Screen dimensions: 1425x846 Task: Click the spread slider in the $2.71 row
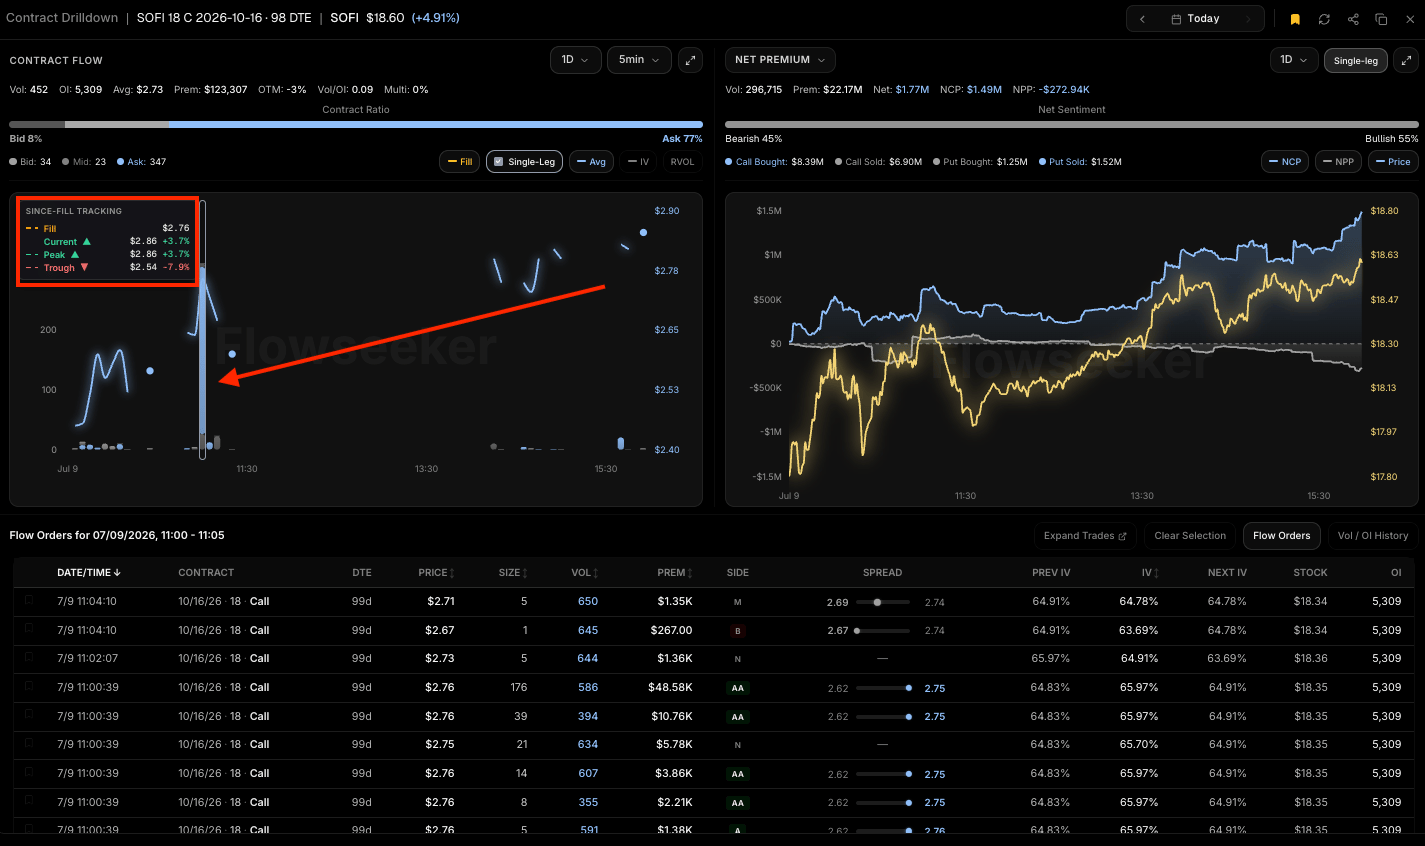click(x=883, y=602)
